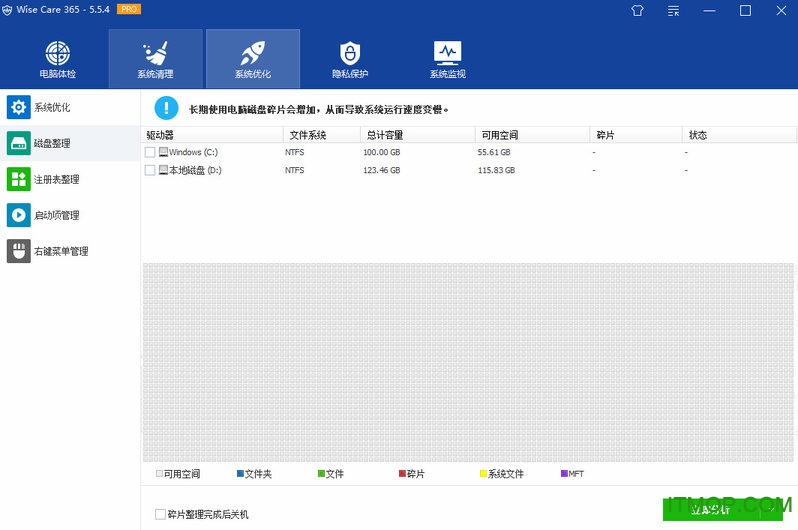This screenshot has height=530, width=798.
Task: Select 磁盘整理 disk defrag sidebar item
Action: (x=70, y=143)
